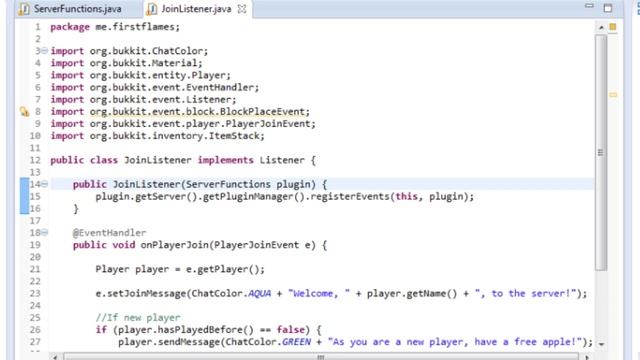Image resolution: width=640 pixels, height=360 pixels.
Task: Click the ", to the server!" string literal
Action: tap(525, 293)
